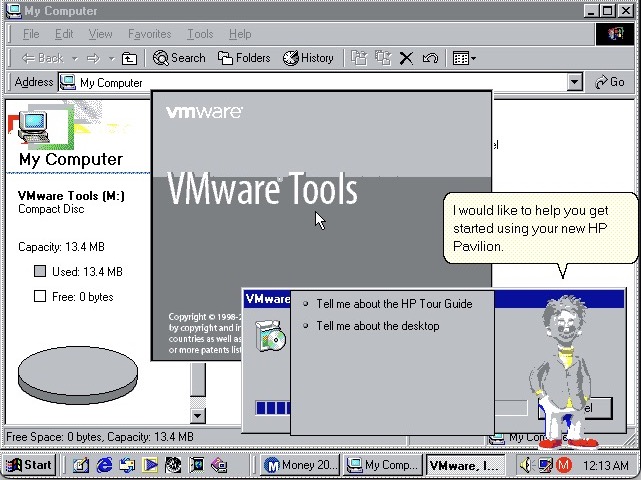The height and width of the screenshot is (480, 641).
Task: Expand the Back button history arrow
Action: [74, 58]
